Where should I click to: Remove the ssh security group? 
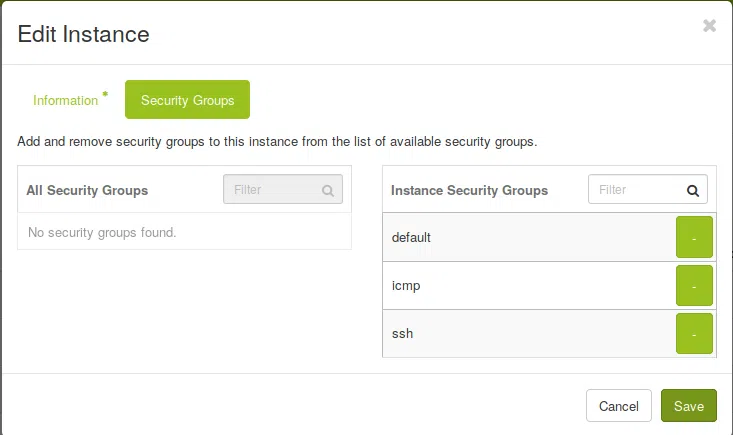click(x=694, y=334)
